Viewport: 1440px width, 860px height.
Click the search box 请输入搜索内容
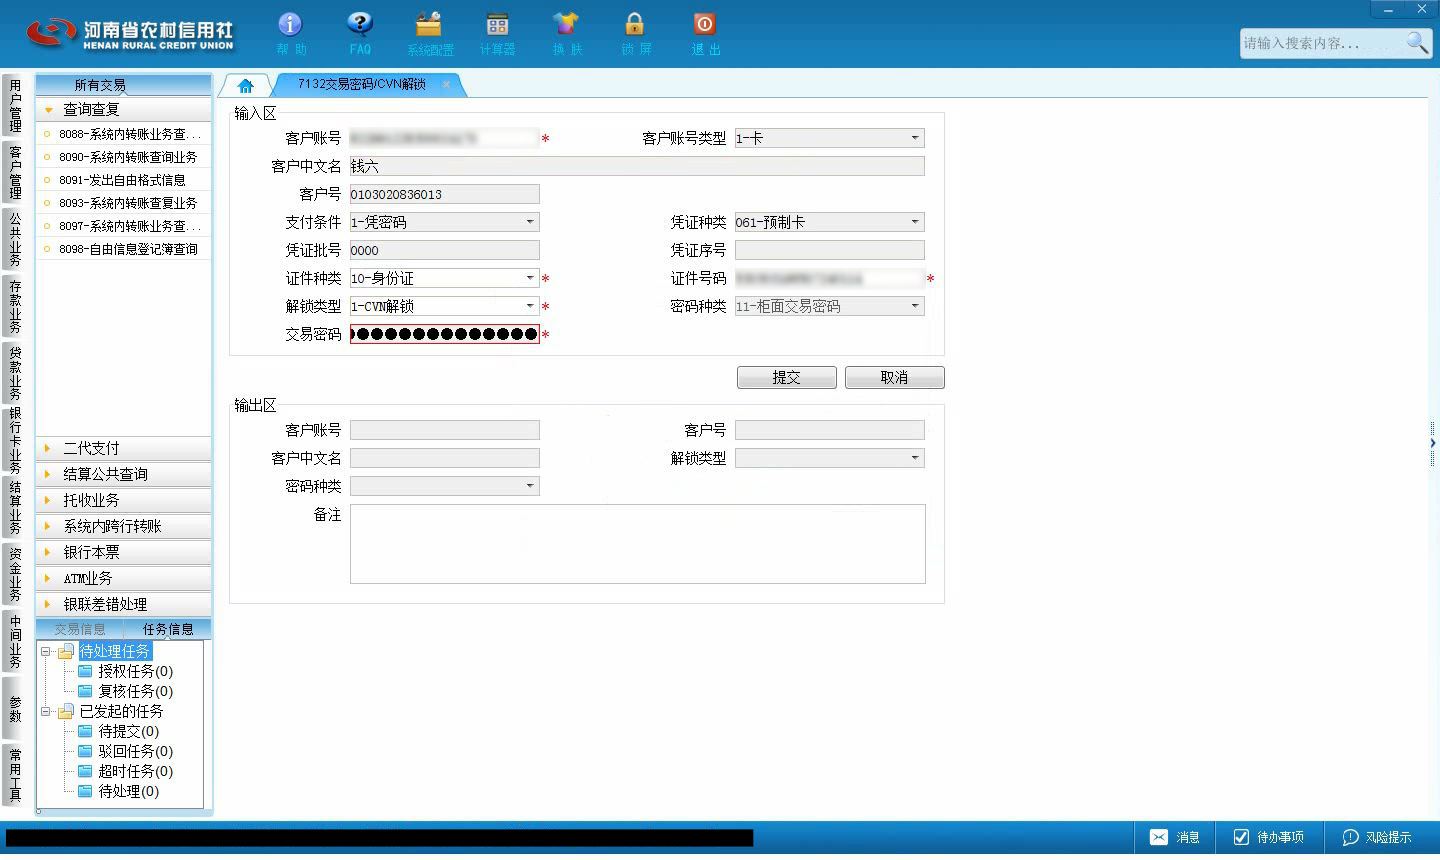pos(1322,43)
